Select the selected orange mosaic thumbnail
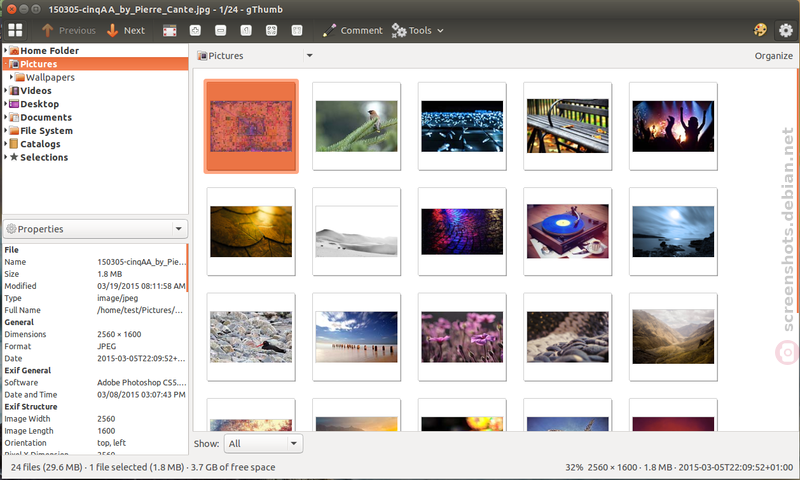The height and width of the screenshot is (480, 800). (251, 126)
